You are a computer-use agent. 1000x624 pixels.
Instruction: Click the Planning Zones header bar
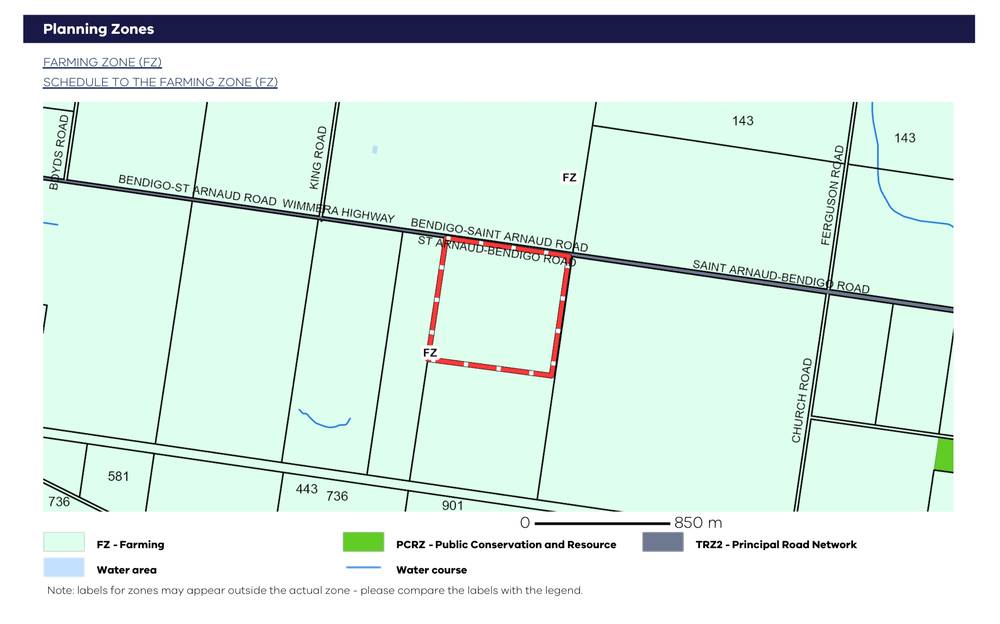[x=499, y=29]
